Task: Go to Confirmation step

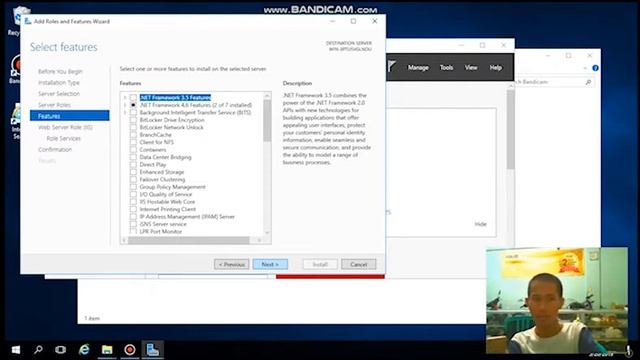Action: [55, 149]
